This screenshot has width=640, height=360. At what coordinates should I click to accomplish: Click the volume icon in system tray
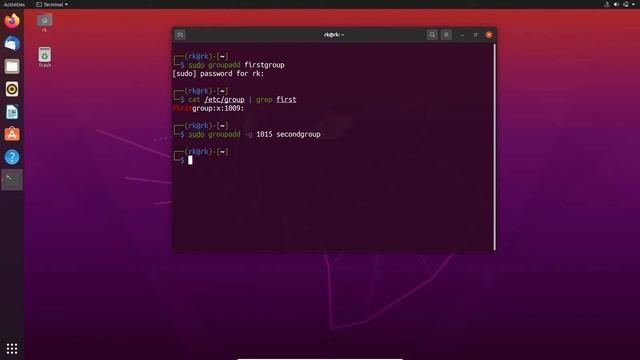tap(616, 4)
